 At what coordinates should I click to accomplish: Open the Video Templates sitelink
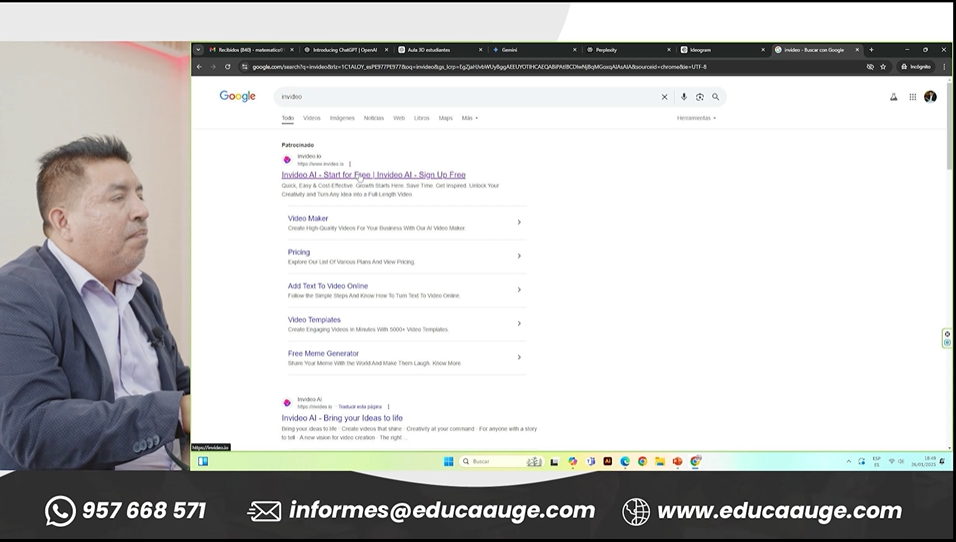pos(314,319)
